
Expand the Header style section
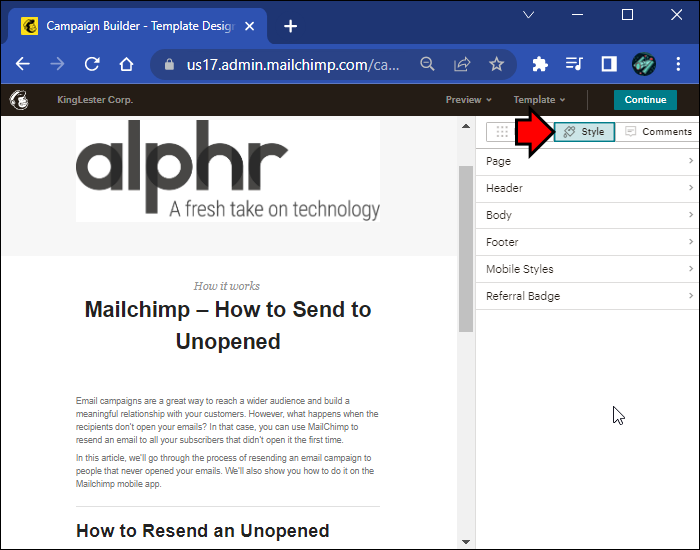[x=587, y=188]
